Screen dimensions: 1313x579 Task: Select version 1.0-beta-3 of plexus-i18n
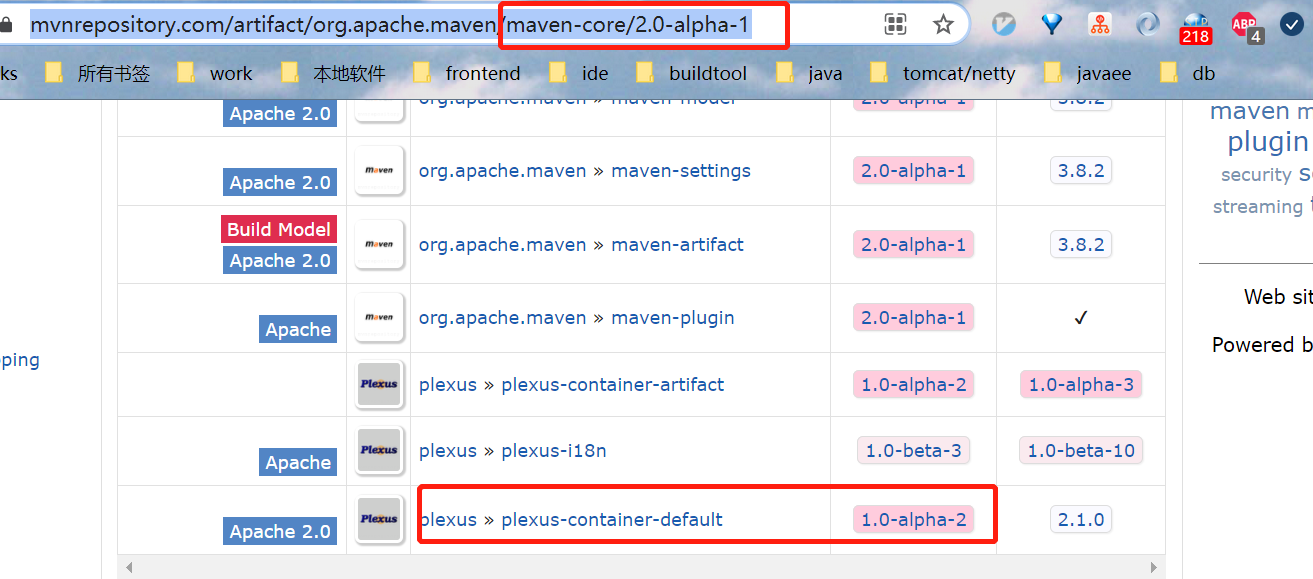(913, 451)
